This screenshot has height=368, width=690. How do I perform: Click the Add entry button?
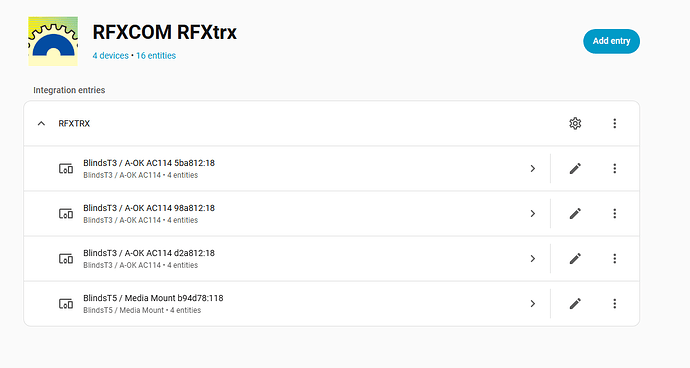[x=611, y=41]
